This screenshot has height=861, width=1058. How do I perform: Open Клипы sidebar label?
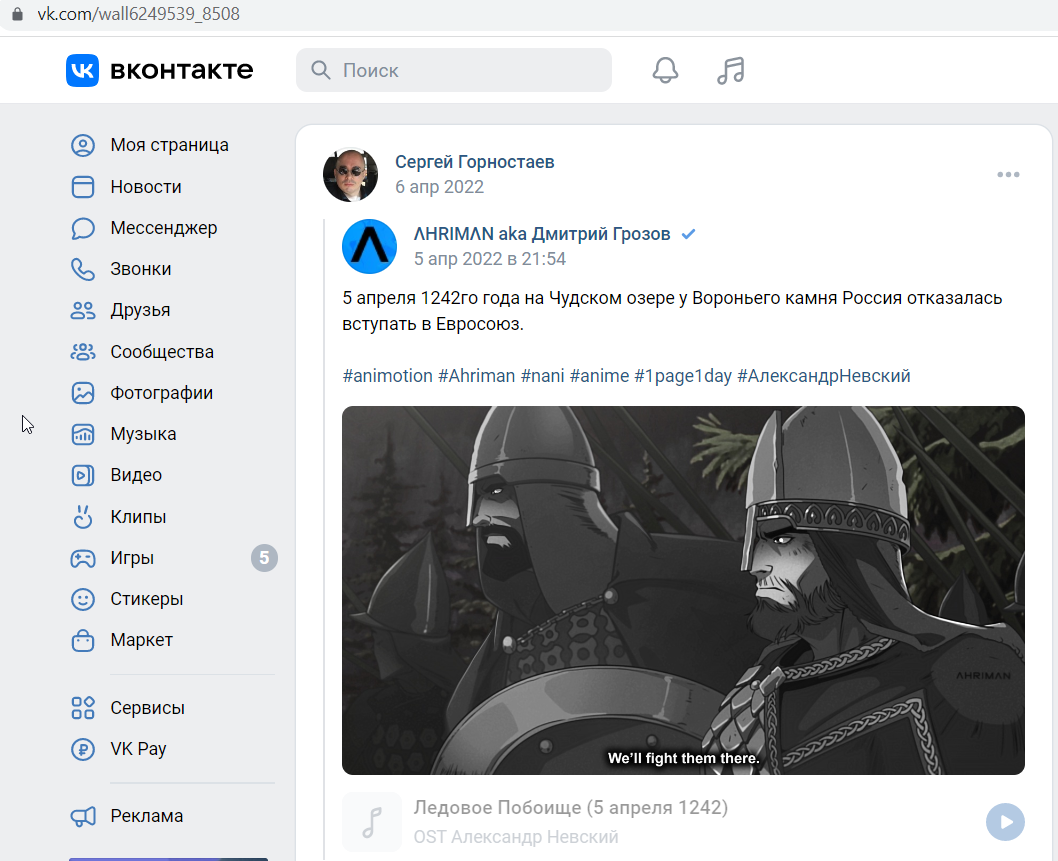(x=138, y=517)
